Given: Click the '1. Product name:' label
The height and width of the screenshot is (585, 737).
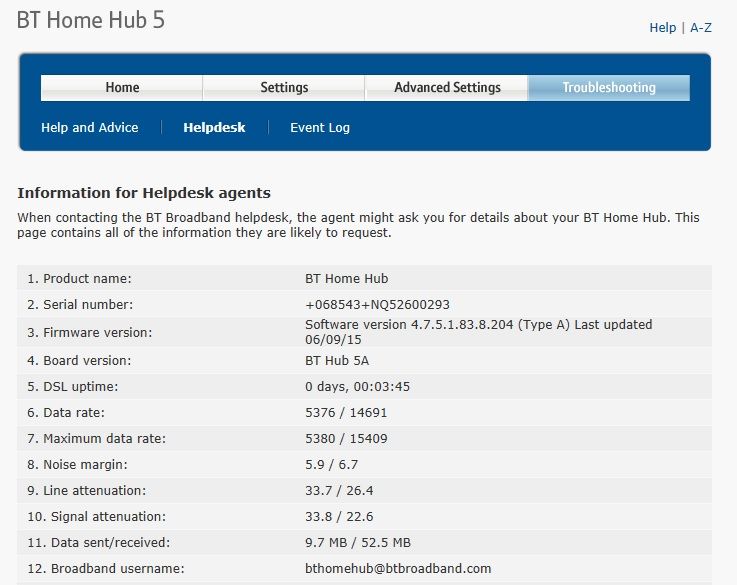Looking at the screenshot, I should click(79, 279).
